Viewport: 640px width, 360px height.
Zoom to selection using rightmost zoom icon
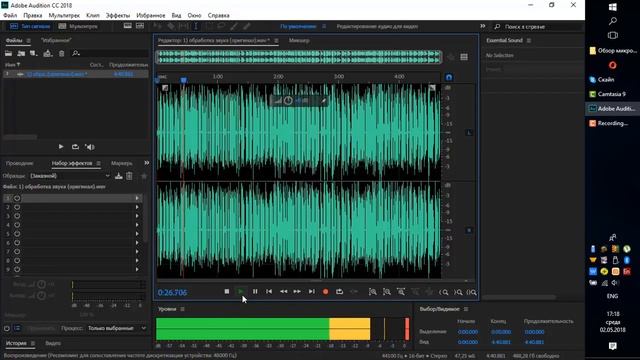[x=471, y=292]
